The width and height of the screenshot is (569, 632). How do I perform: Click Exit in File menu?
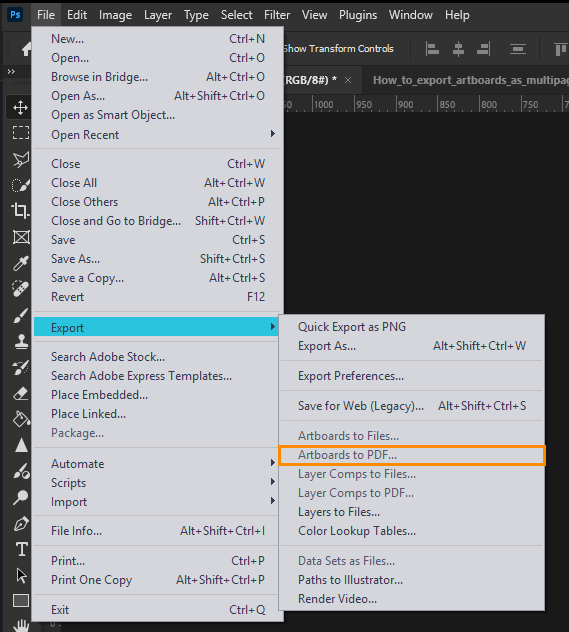[x=156, y=610]
